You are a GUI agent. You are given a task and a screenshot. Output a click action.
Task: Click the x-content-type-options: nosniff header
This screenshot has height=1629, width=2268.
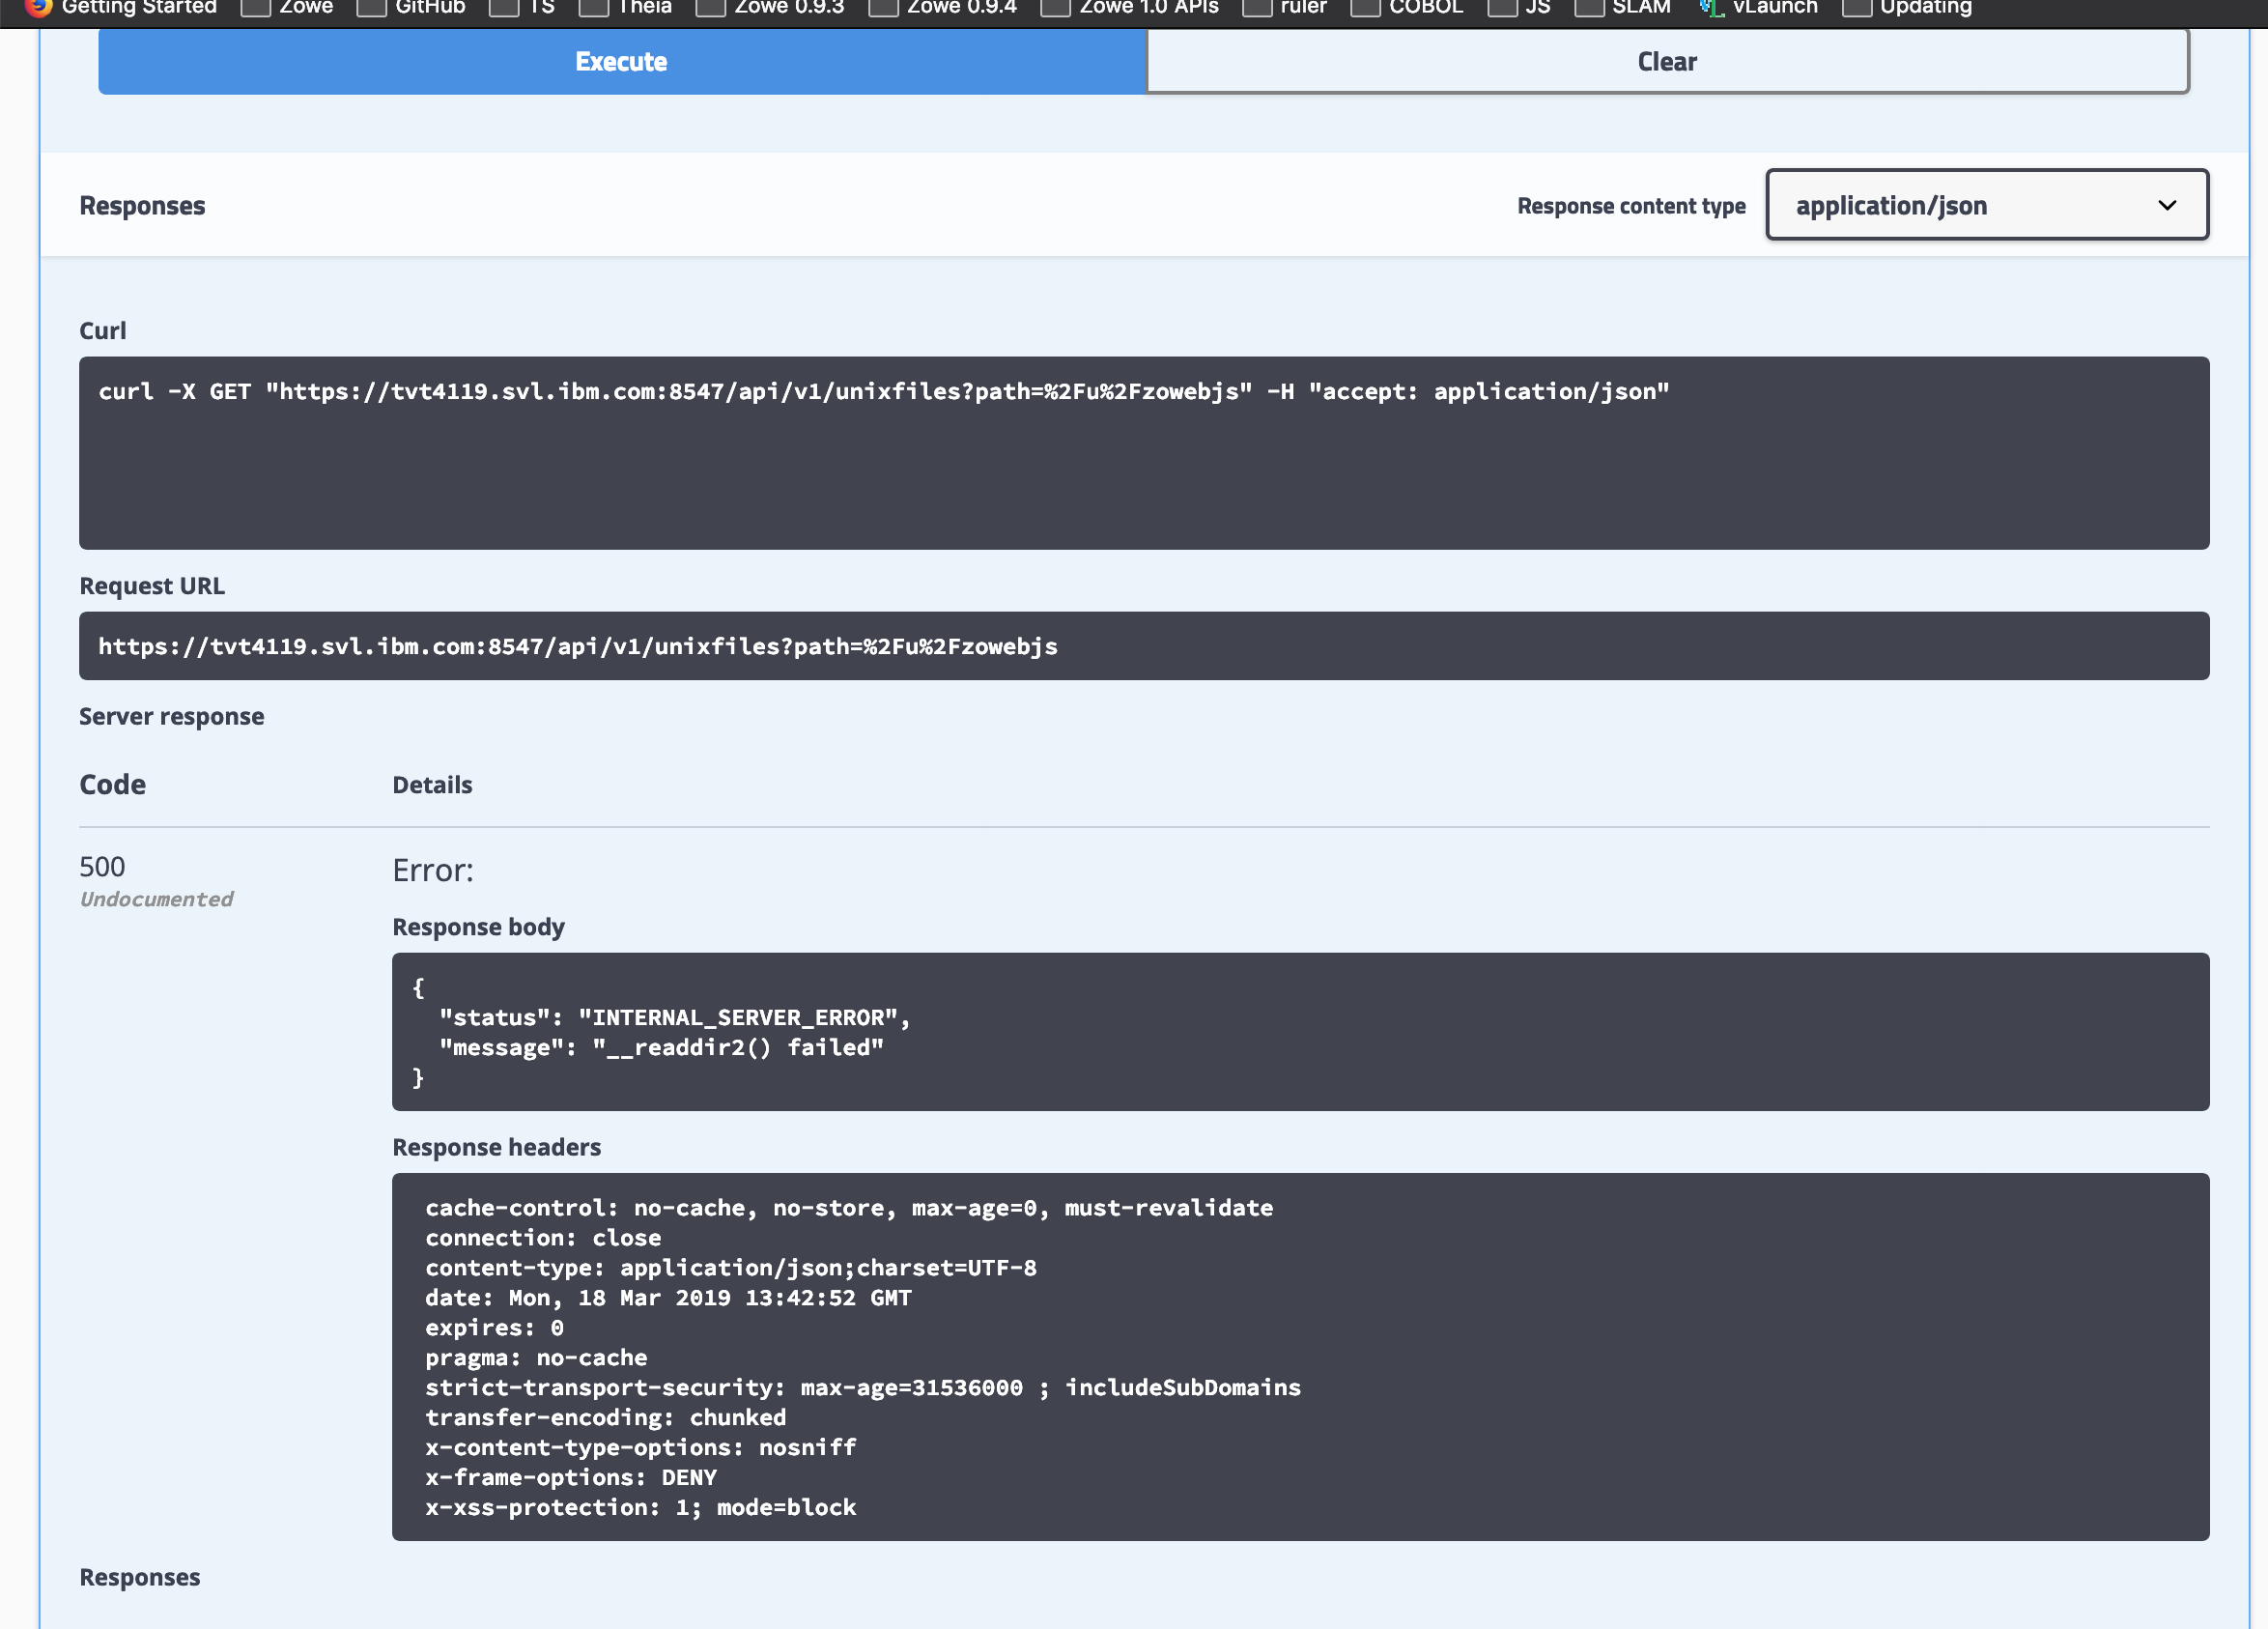tap(640, 1448)
